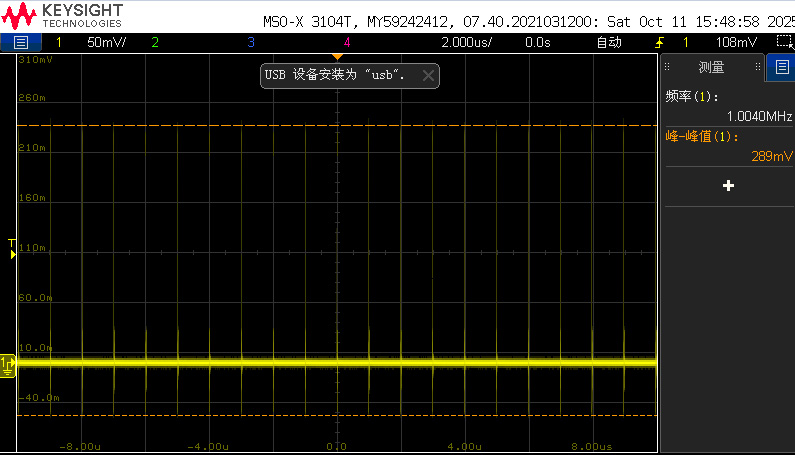
Task: Click the channel 1 ground reference marker
Action: (x=8, y=365)
